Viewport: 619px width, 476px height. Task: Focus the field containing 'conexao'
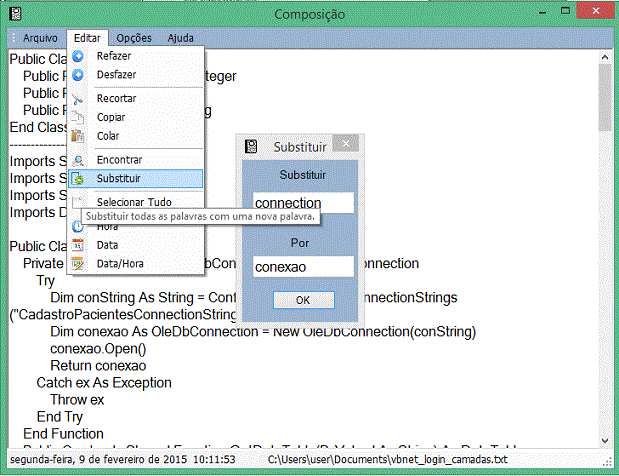(303, 267)
